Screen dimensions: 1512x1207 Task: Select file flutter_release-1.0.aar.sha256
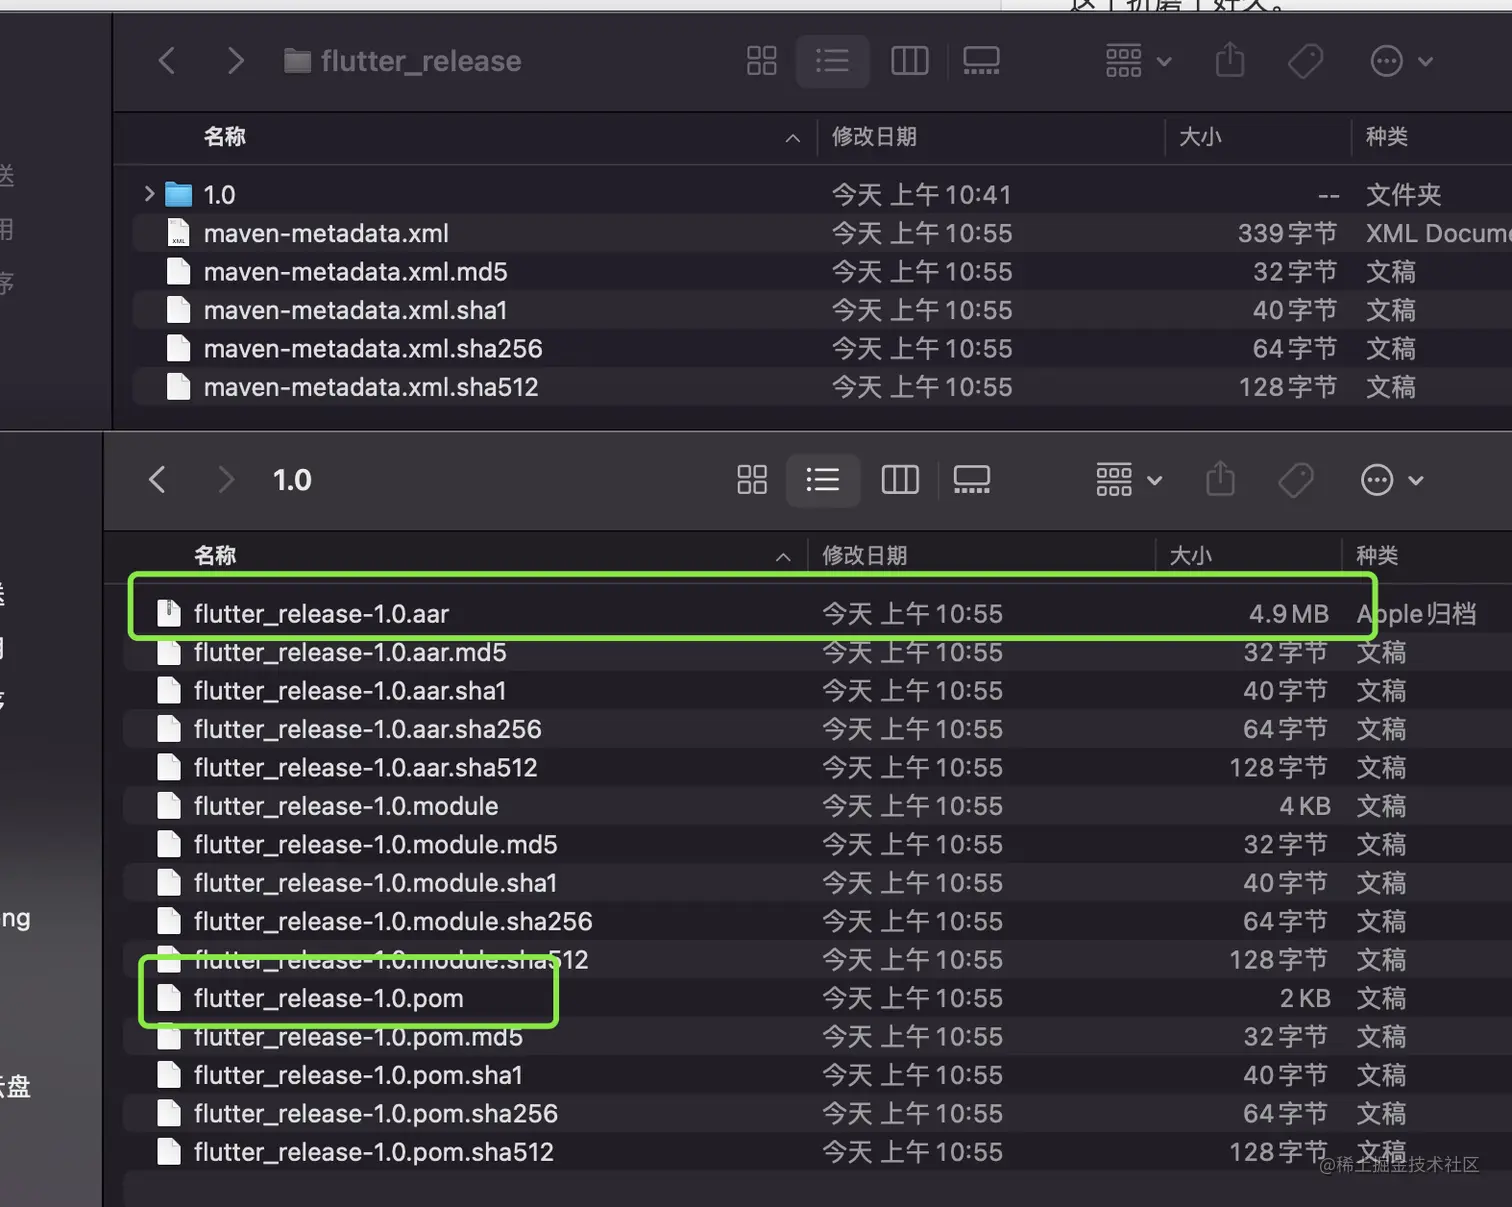367,729
